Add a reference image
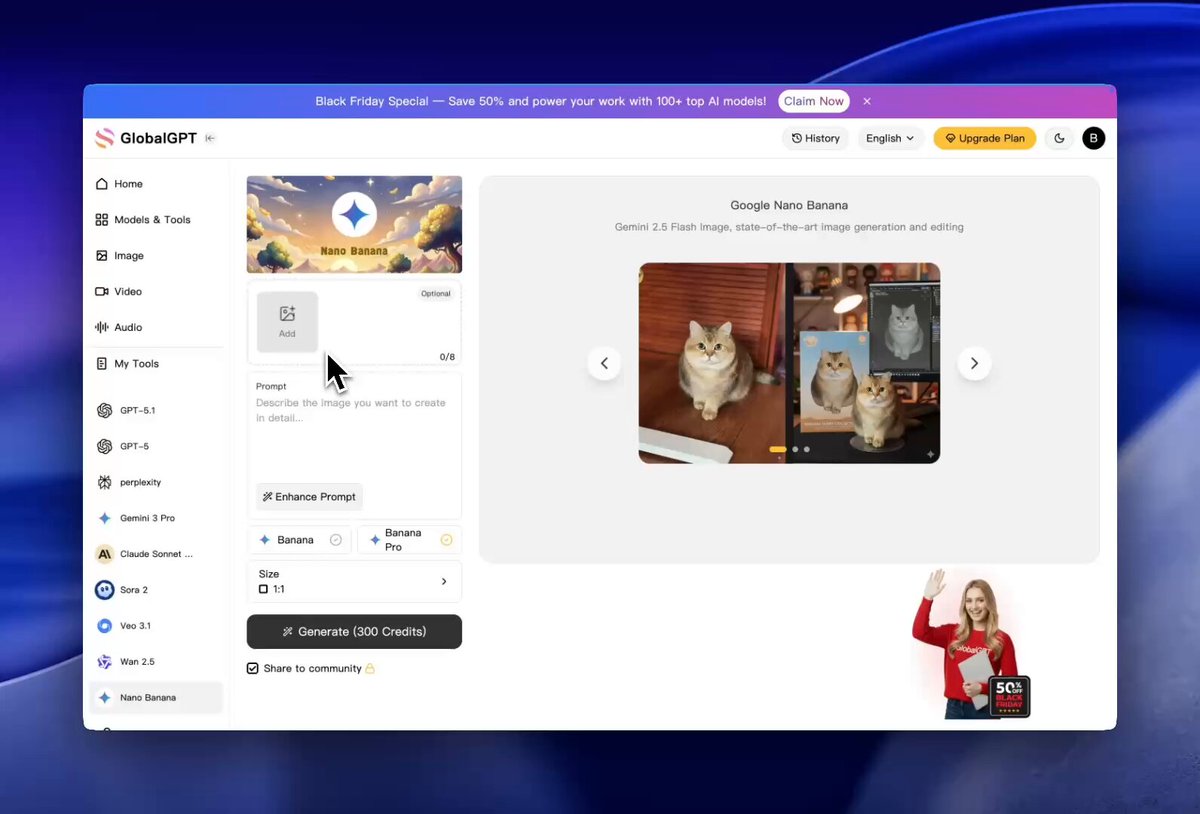The image size is (1200, 814). click(287, 322)
